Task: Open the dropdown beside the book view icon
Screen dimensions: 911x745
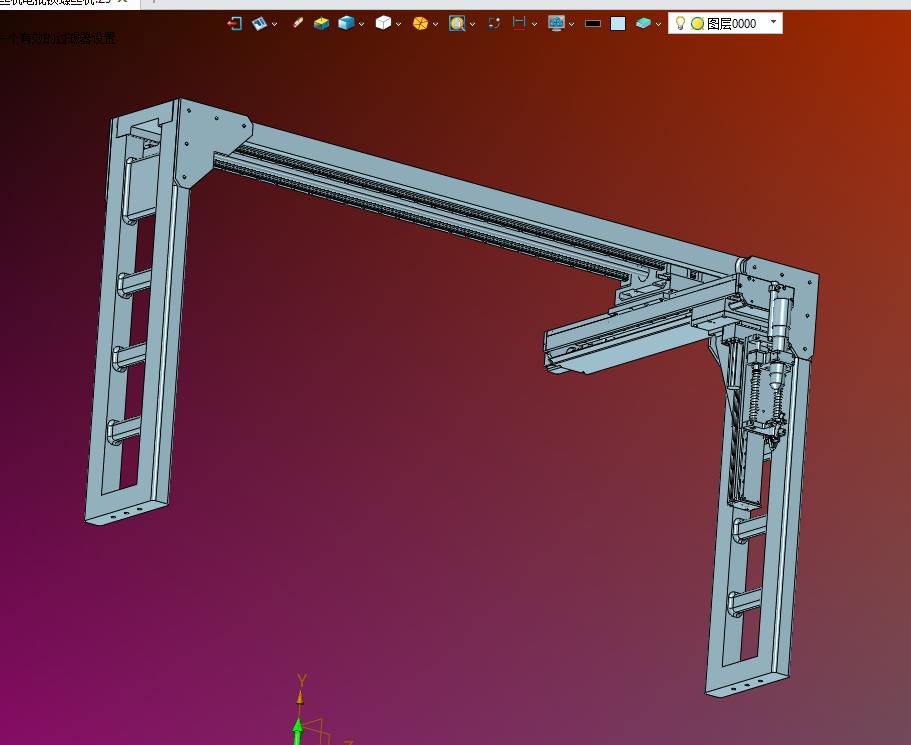Action: click(274, 24)
